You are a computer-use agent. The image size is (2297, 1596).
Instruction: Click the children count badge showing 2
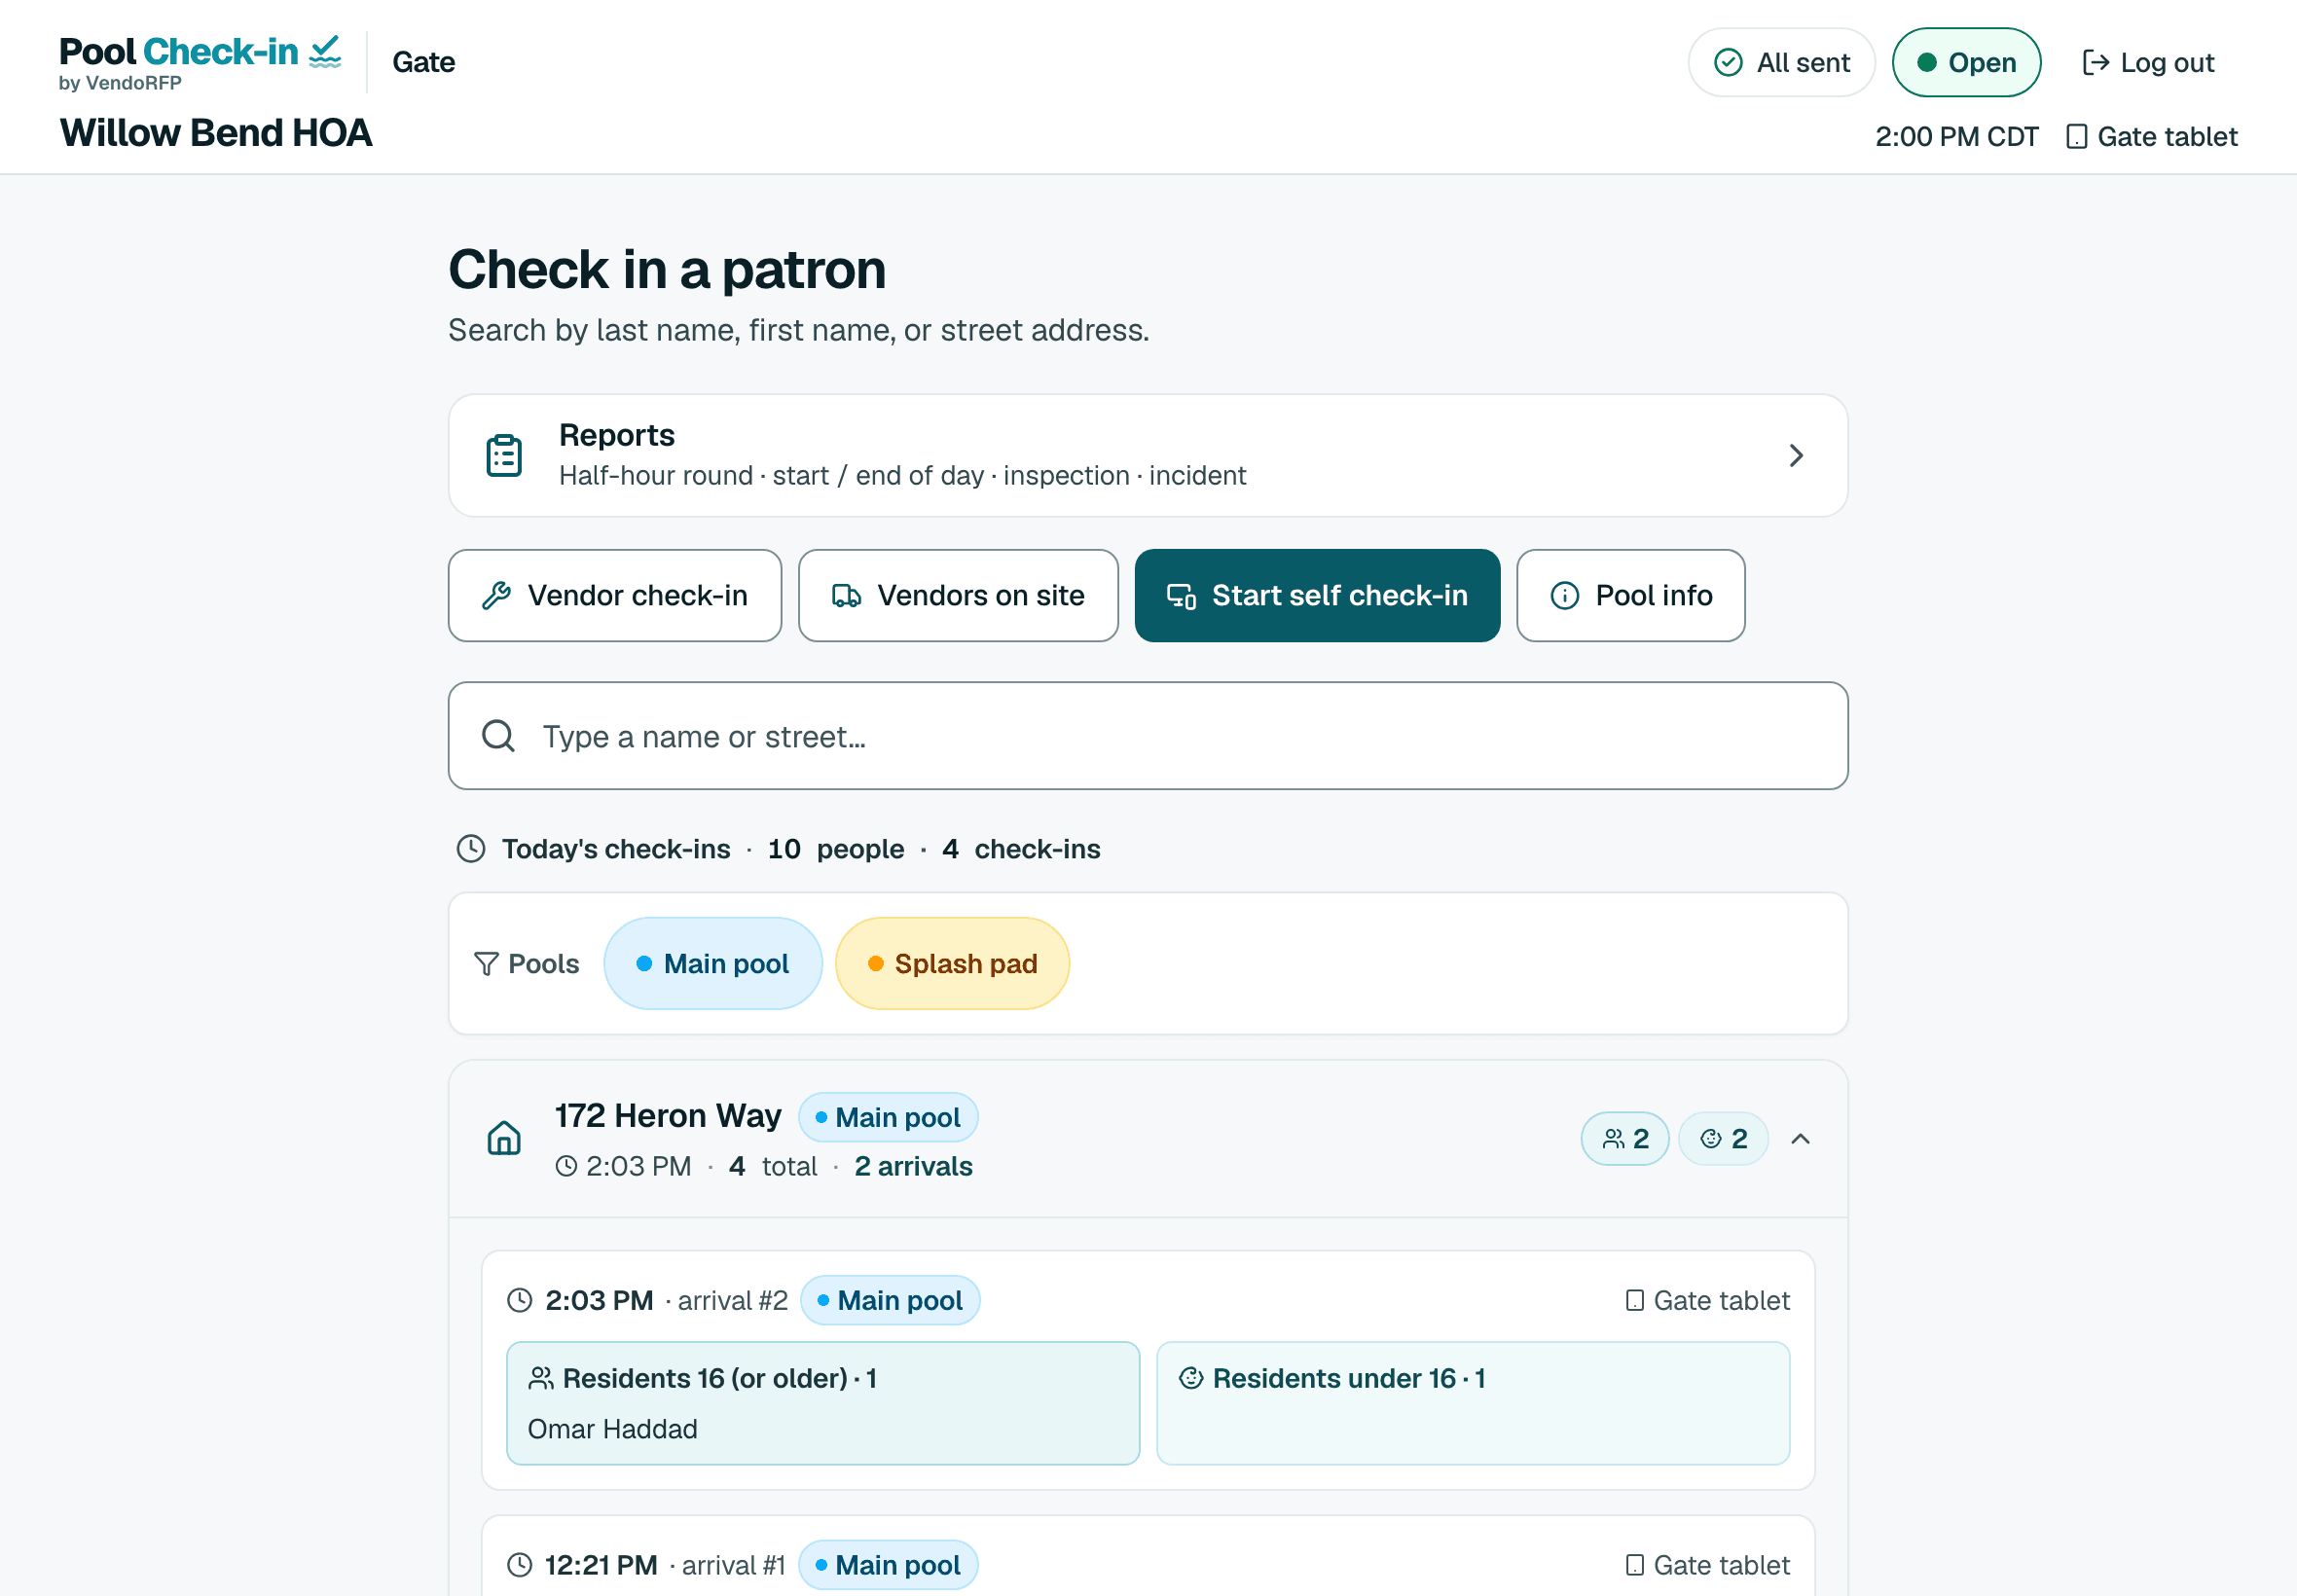click(1723, 1139)
